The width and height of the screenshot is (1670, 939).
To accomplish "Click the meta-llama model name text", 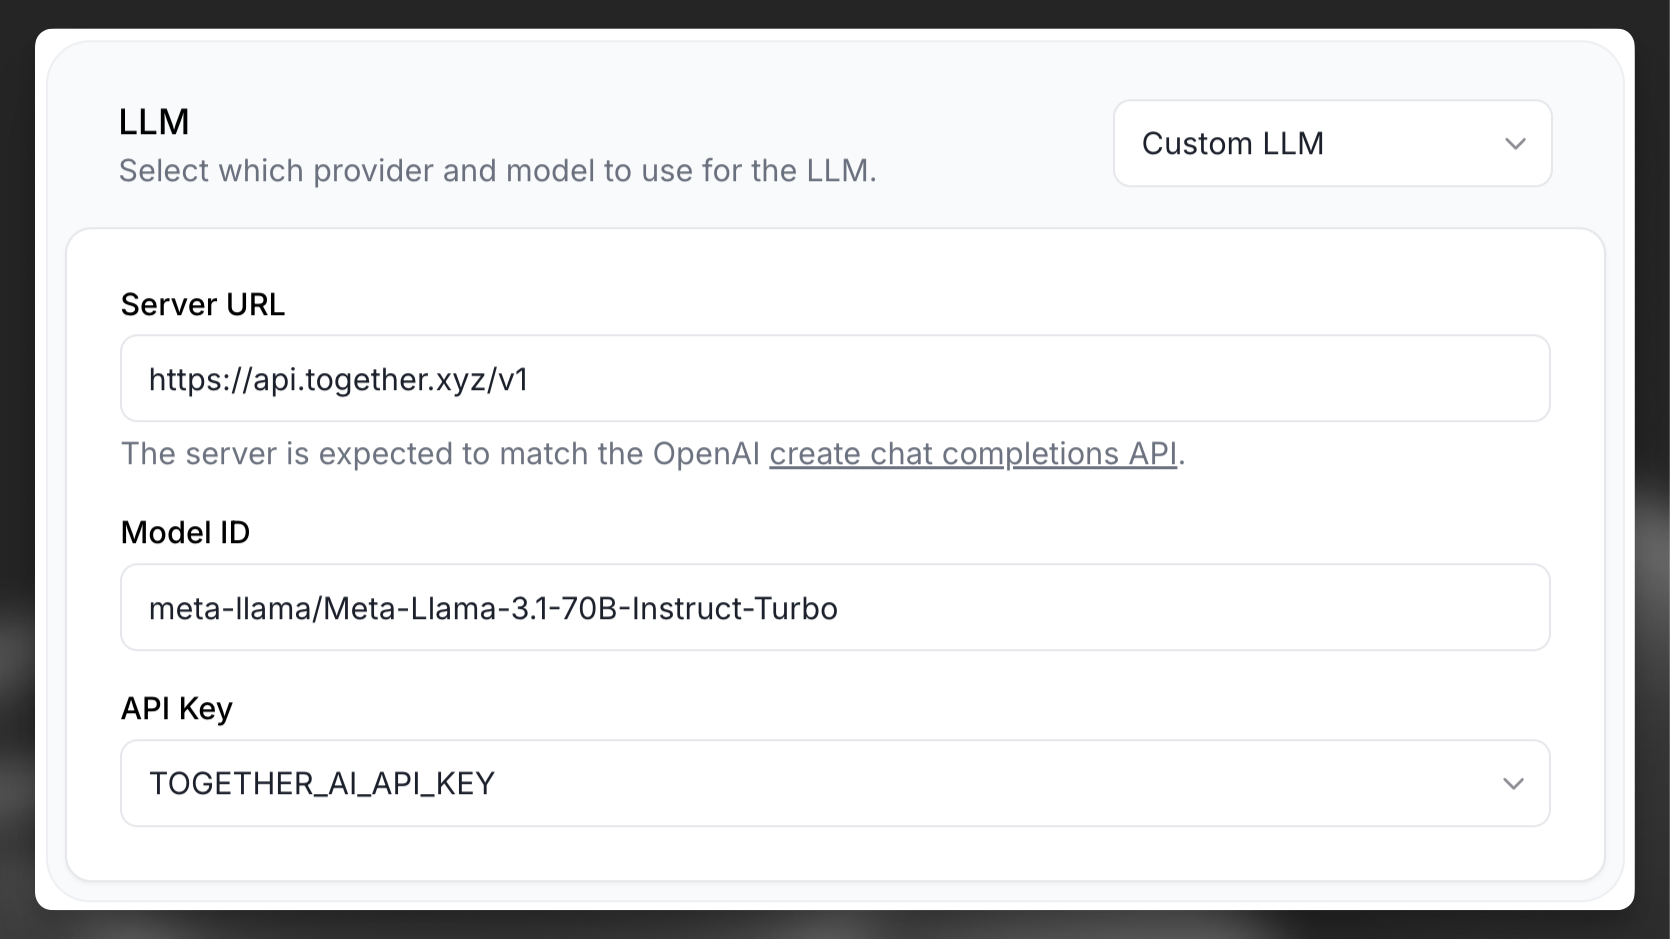I will click(493, 608).
